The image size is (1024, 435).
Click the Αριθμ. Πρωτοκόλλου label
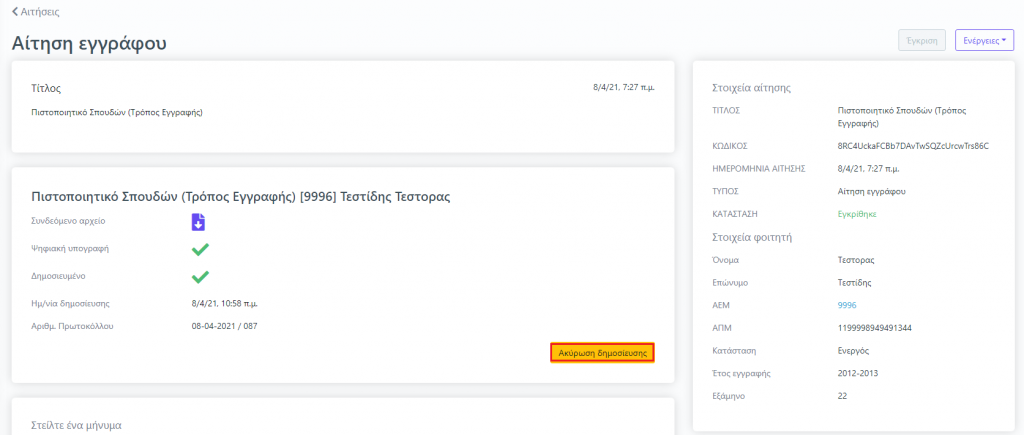[x=72, y=325]
